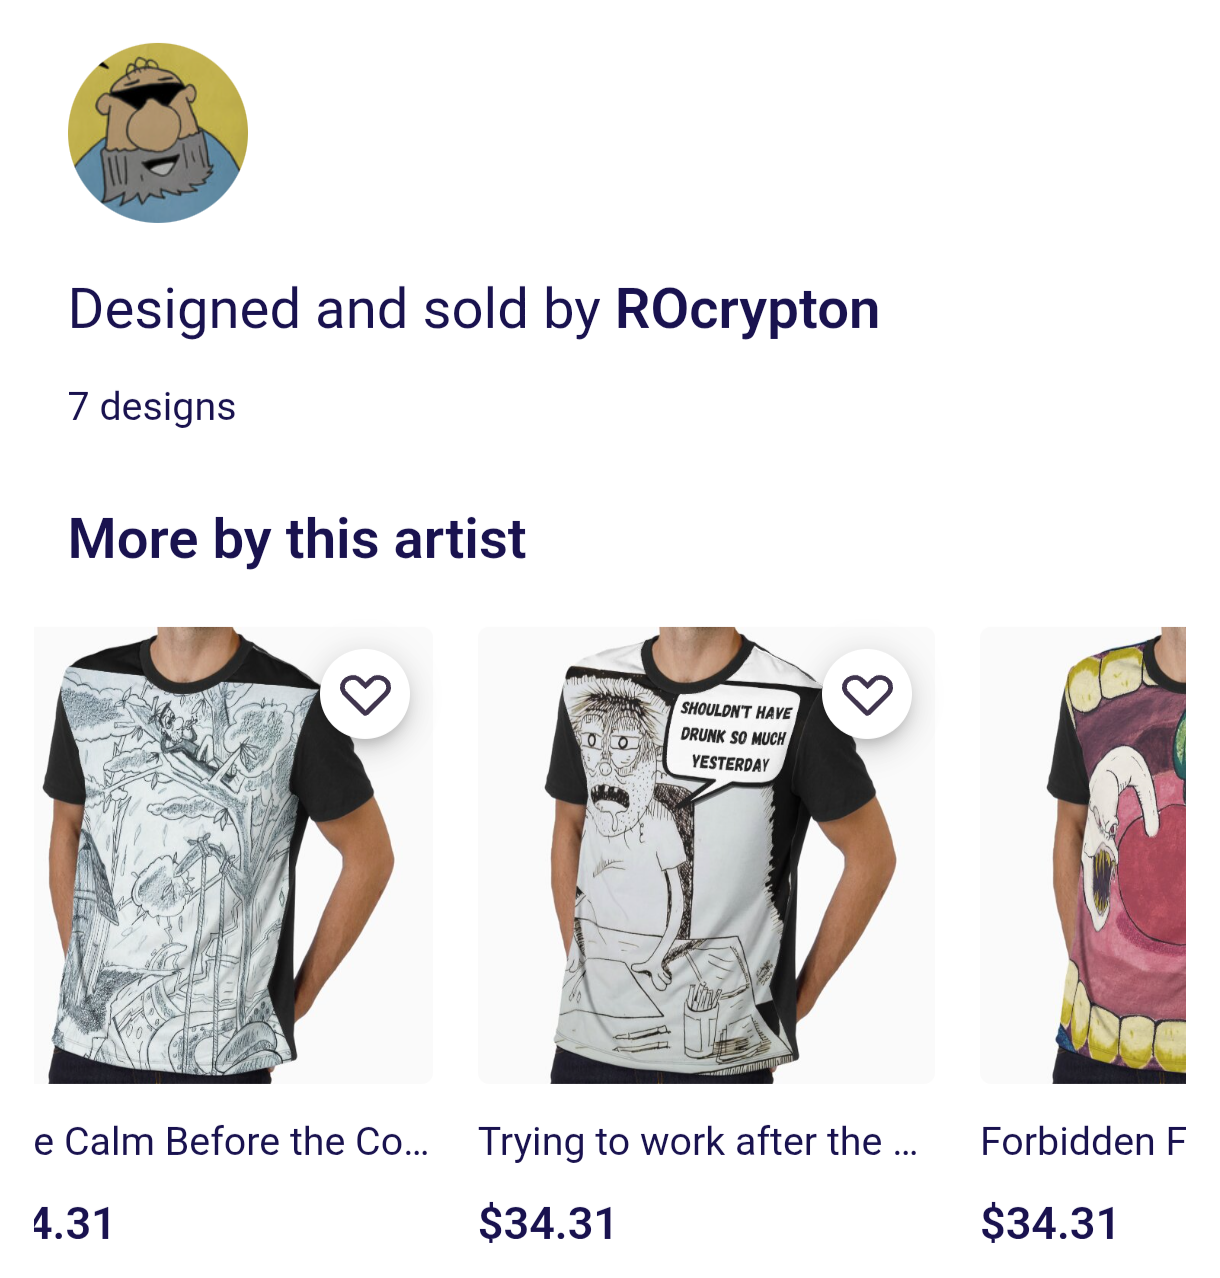1220x1278 pixels.
Task: Open the hungover cartoon shirt thumbnail
Action: pos(706,855)
